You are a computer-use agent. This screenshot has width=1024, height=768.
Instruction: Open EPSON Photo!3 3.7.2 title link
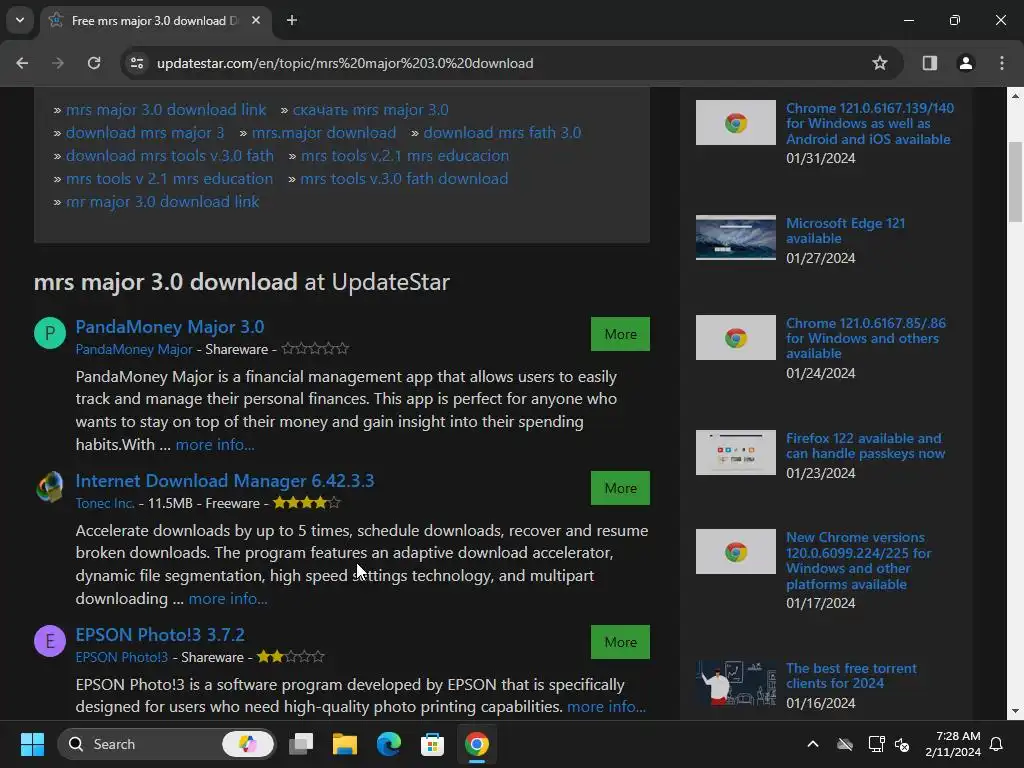point(160,635)
